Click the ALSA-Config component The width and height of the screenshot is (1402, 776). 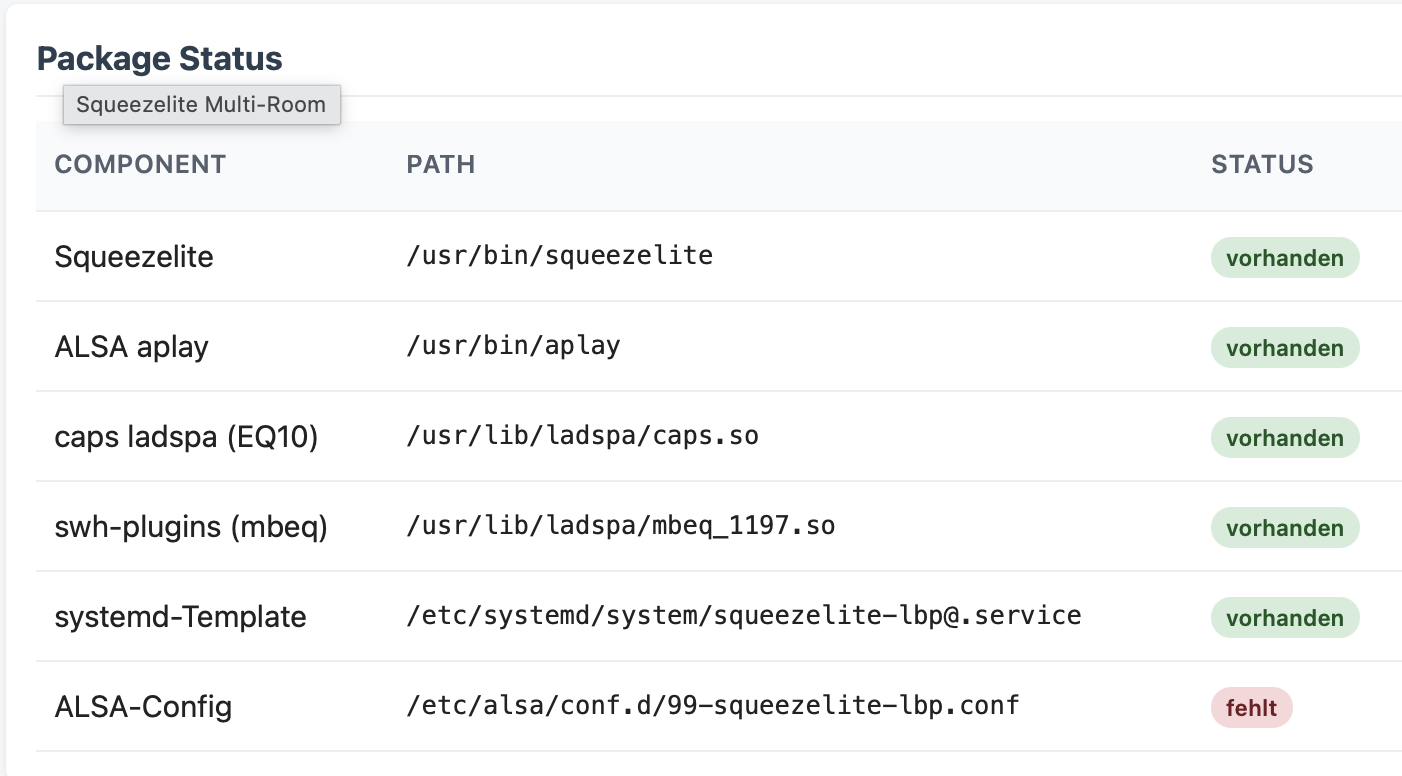[143, 707]
